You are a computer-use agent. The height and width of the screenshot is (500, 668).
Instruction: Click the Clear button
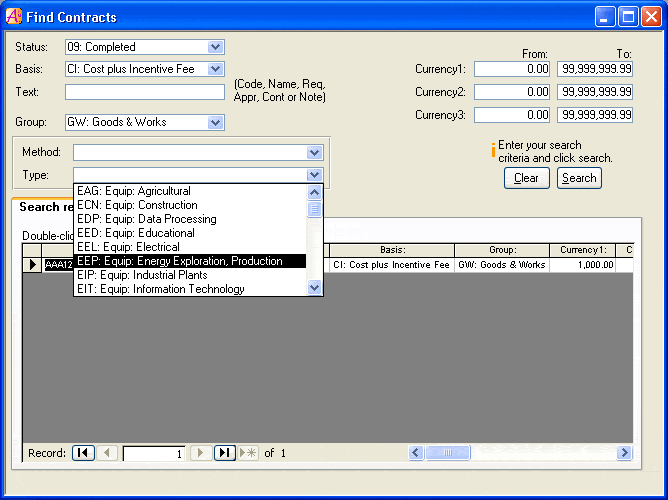pos(527,178)
